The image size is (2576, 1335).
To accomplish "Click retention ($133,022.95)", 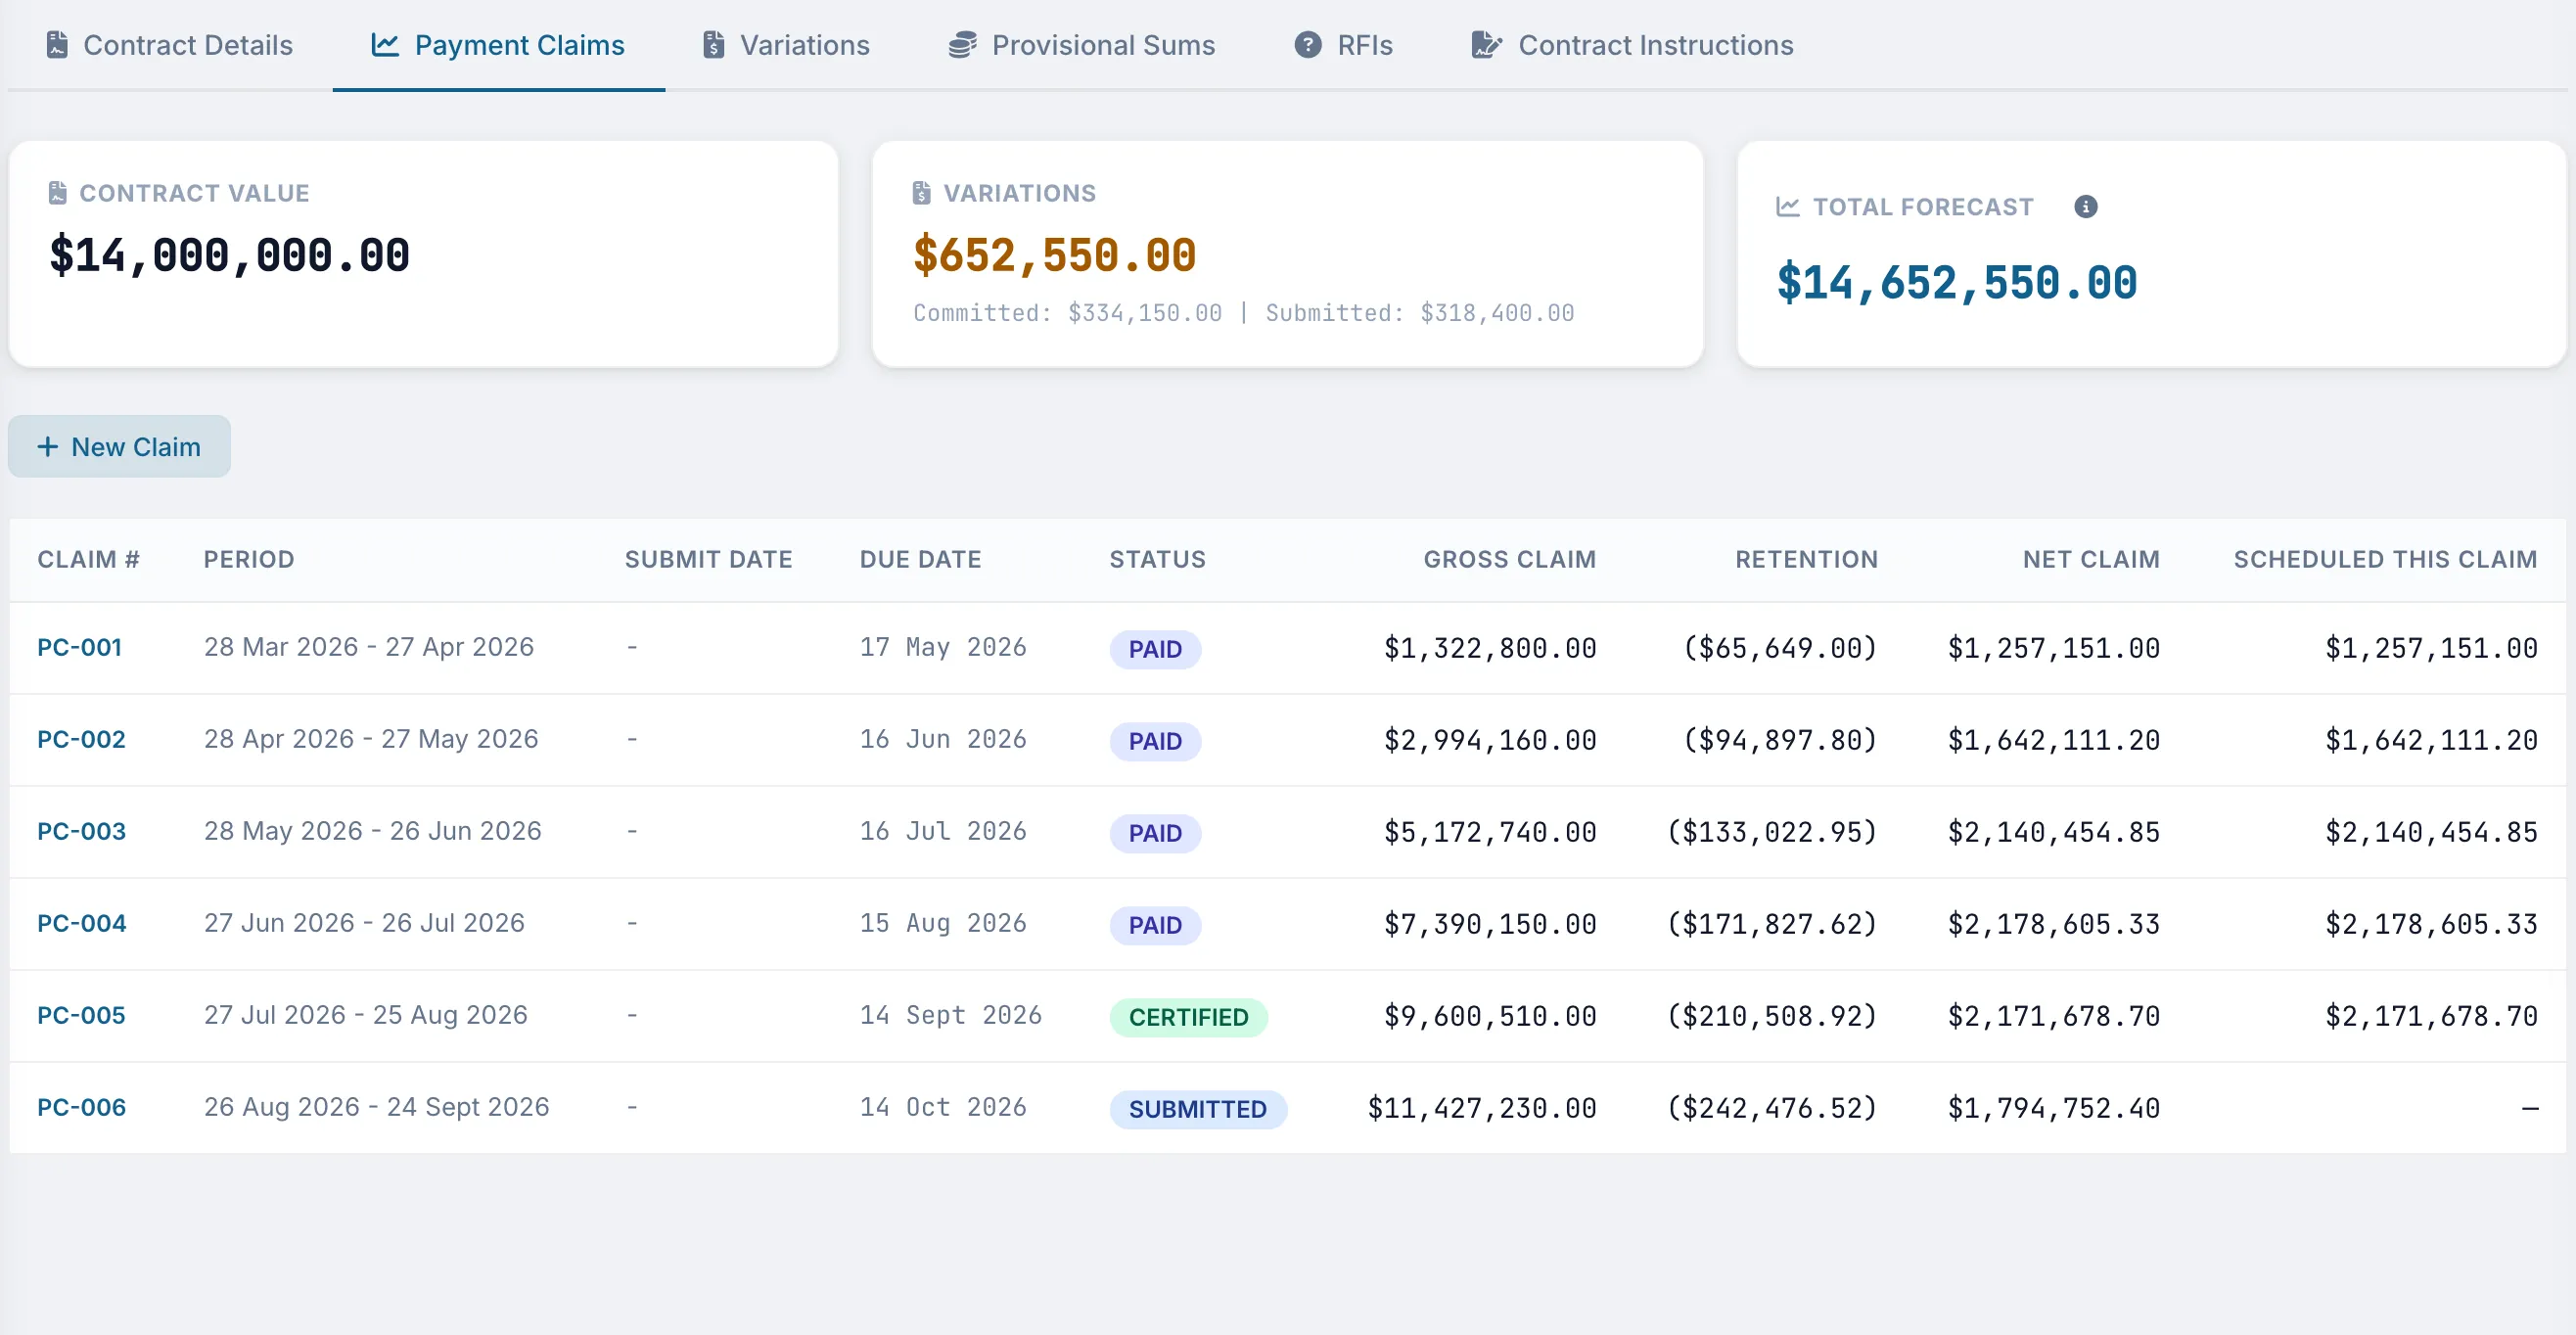I will click(x=1772, y=832).
